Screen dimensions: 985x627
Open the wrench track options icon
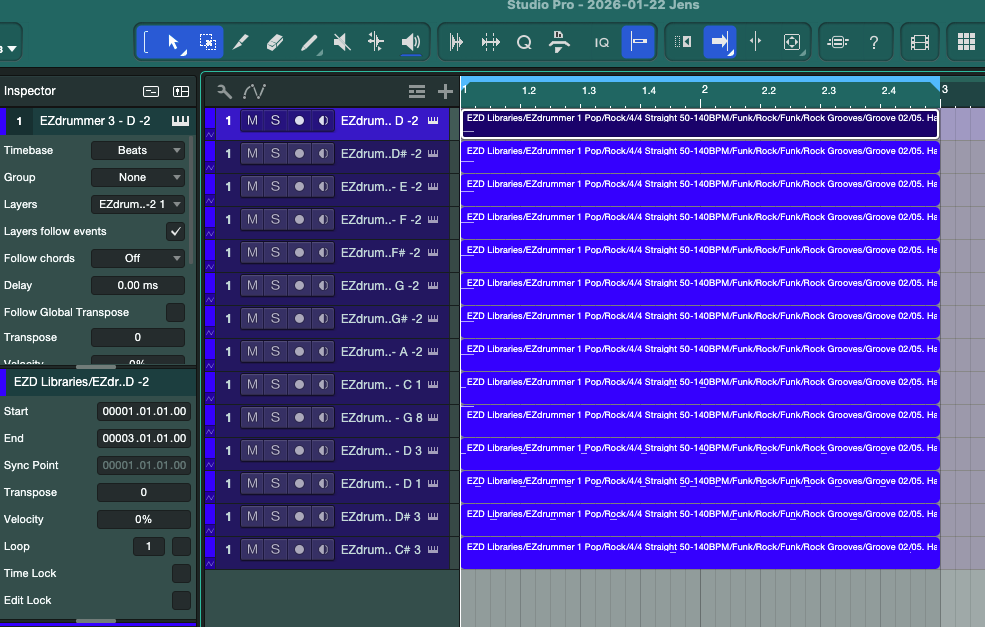[225, 92]
